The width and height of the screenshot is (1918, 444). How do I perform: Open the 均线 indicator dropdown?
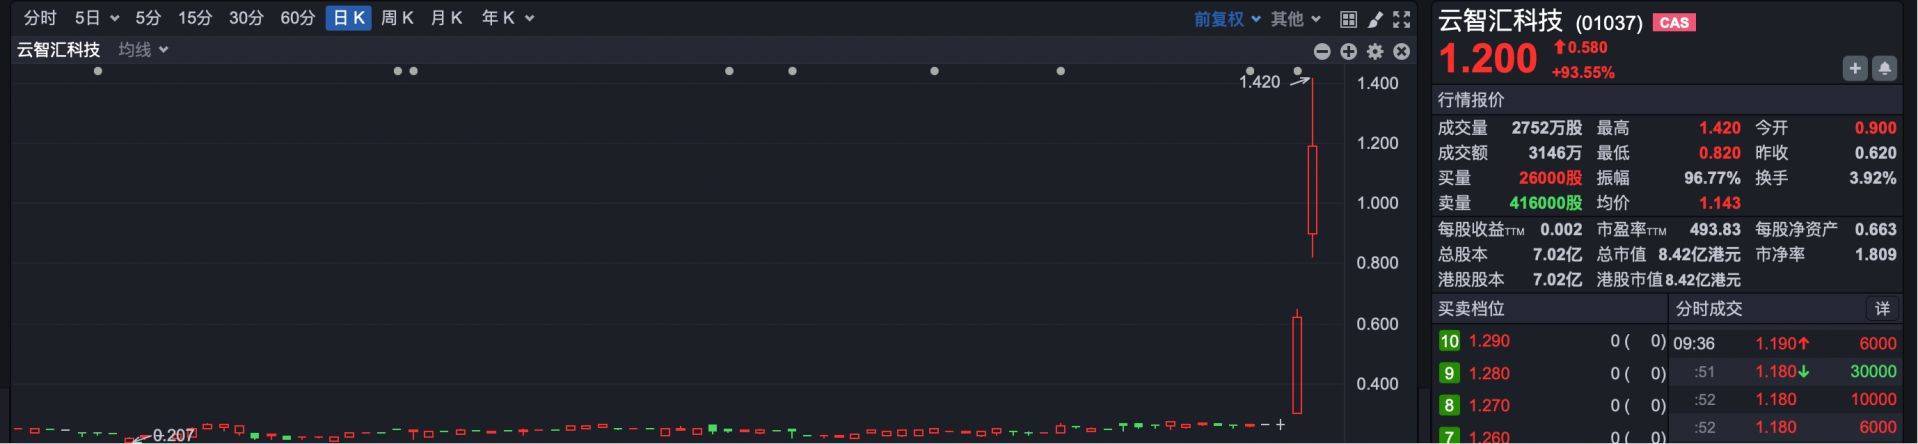pyautogui.click(x=143, y=49)
